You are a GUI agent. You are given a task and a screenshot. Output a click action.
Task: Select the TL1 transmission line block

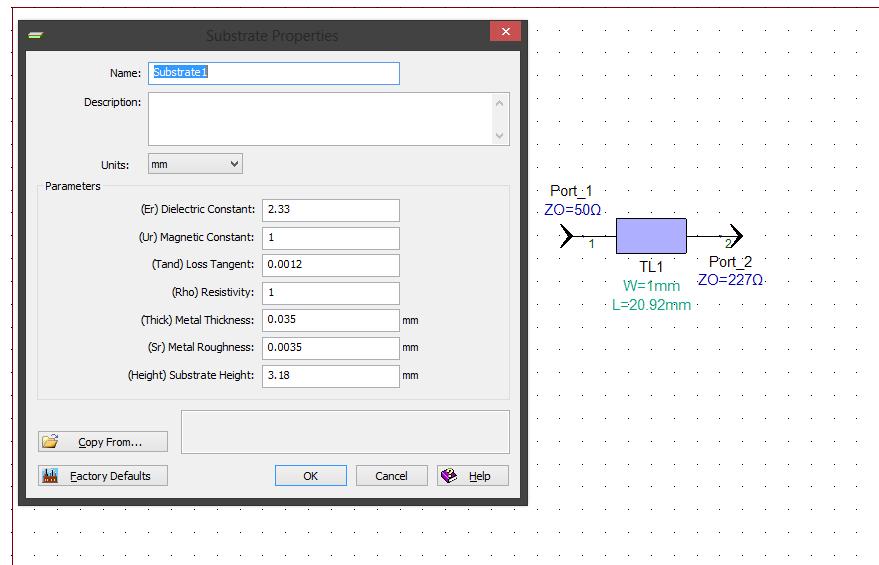(x=651, y=236)
